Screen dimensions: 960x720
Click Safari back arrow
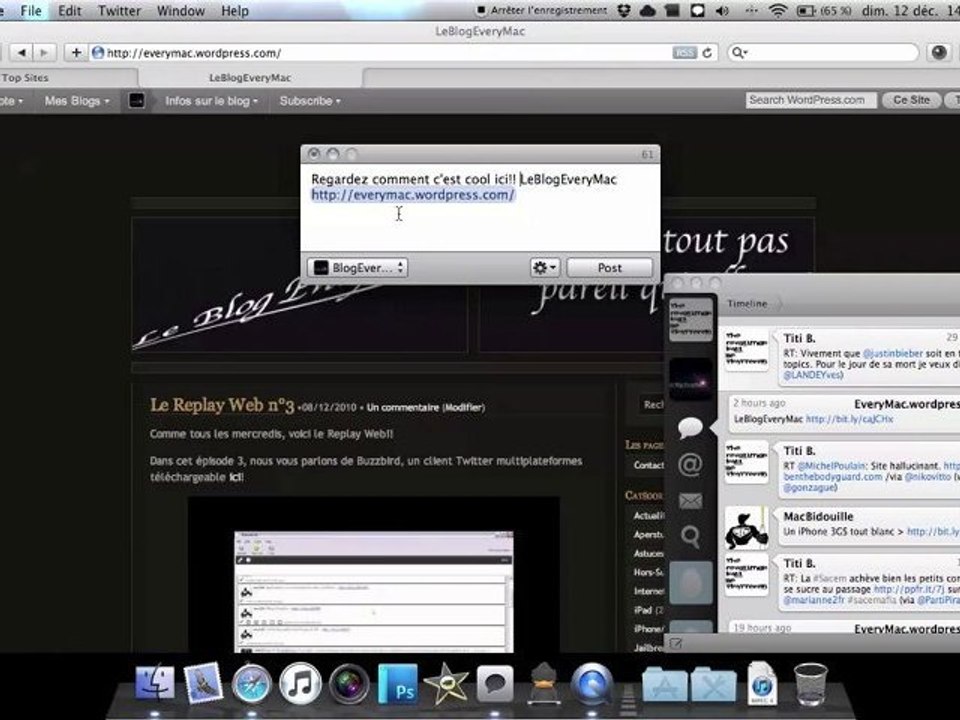[x=21, y=53]
